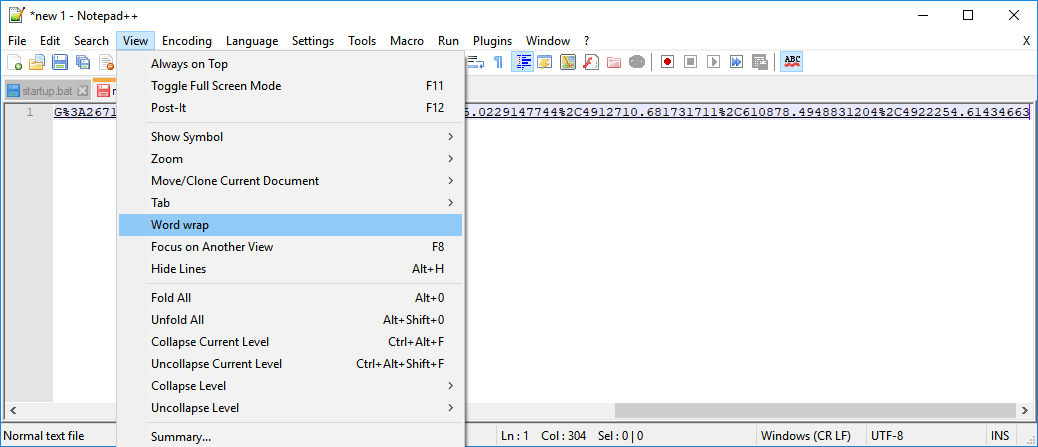The image size is (1038, 447).
Task: Toggle the ABC spell check icon
Action: tap(792, 62)
